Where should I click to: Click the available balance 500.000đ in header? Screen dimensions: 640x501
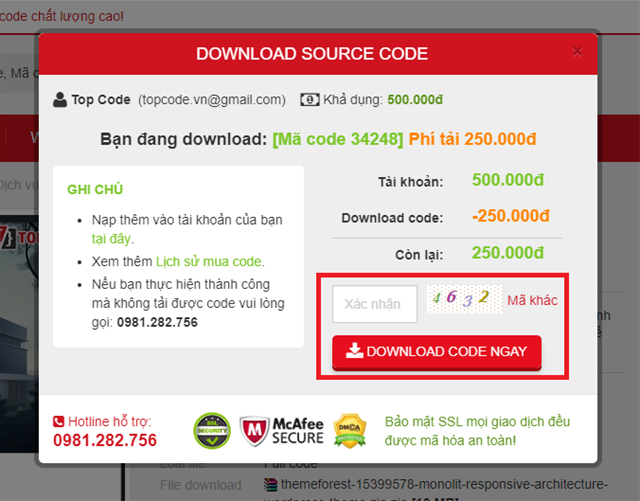pyautogui.click(x=415, y=100)
